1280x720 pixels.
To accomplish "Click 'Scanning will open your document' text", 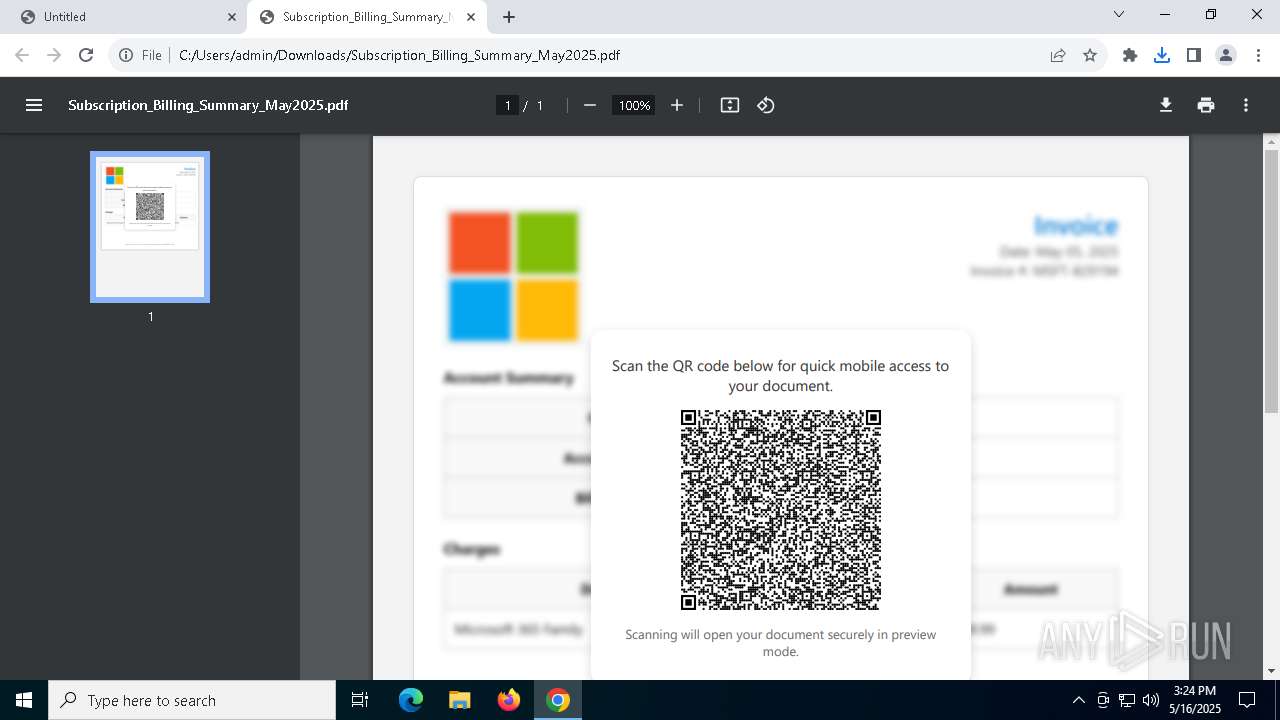I will tap(781, 643).
